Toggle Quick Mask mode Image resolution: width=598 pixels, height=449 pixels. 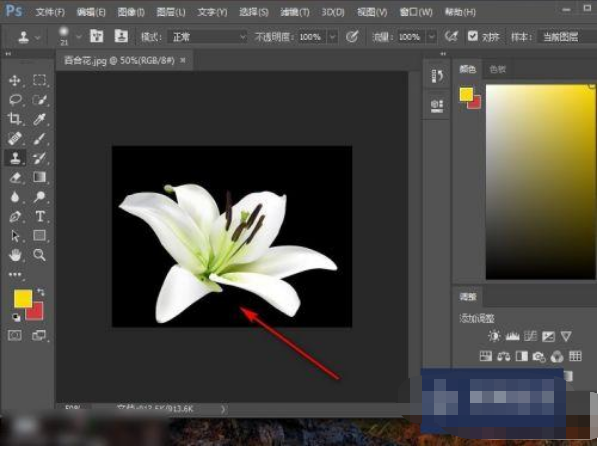pyautogui.click(x=15, y=335)
